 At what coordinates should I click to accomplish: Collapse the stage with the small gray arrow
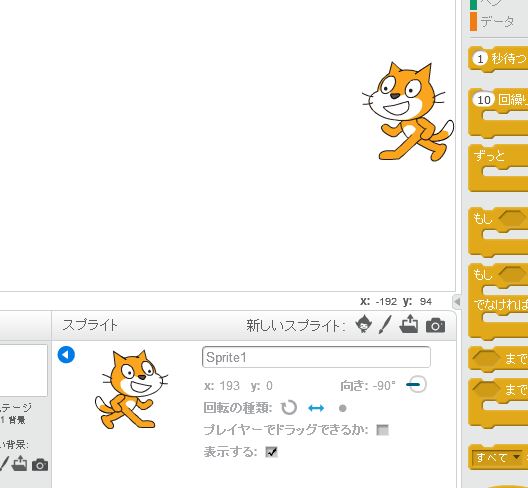click(x=457, y=301)
